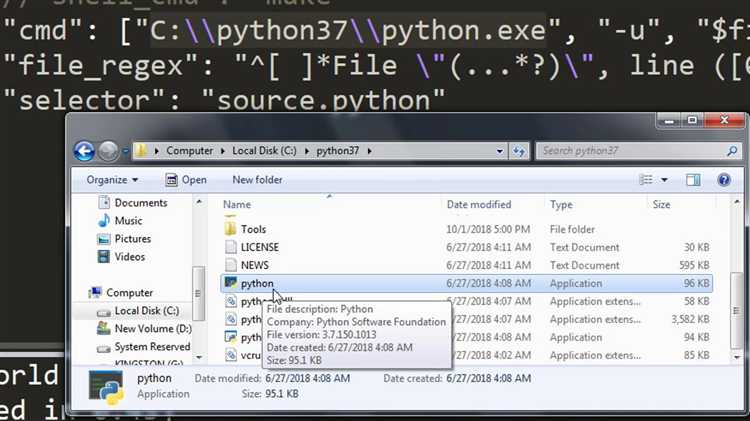Open the Documents library in sidebar
The image size is (750, 421).
click(140, 203)
